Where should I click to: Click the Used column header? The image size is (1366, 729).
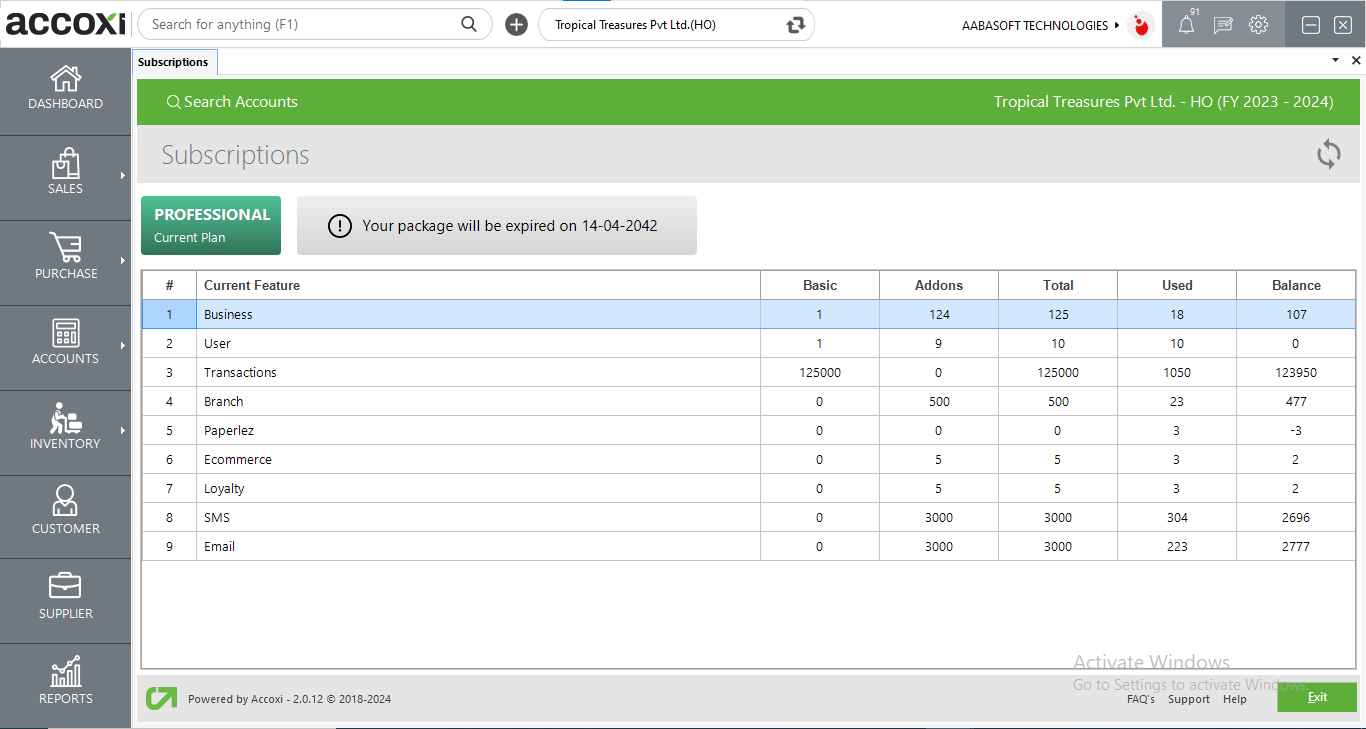coord(1177,285)
